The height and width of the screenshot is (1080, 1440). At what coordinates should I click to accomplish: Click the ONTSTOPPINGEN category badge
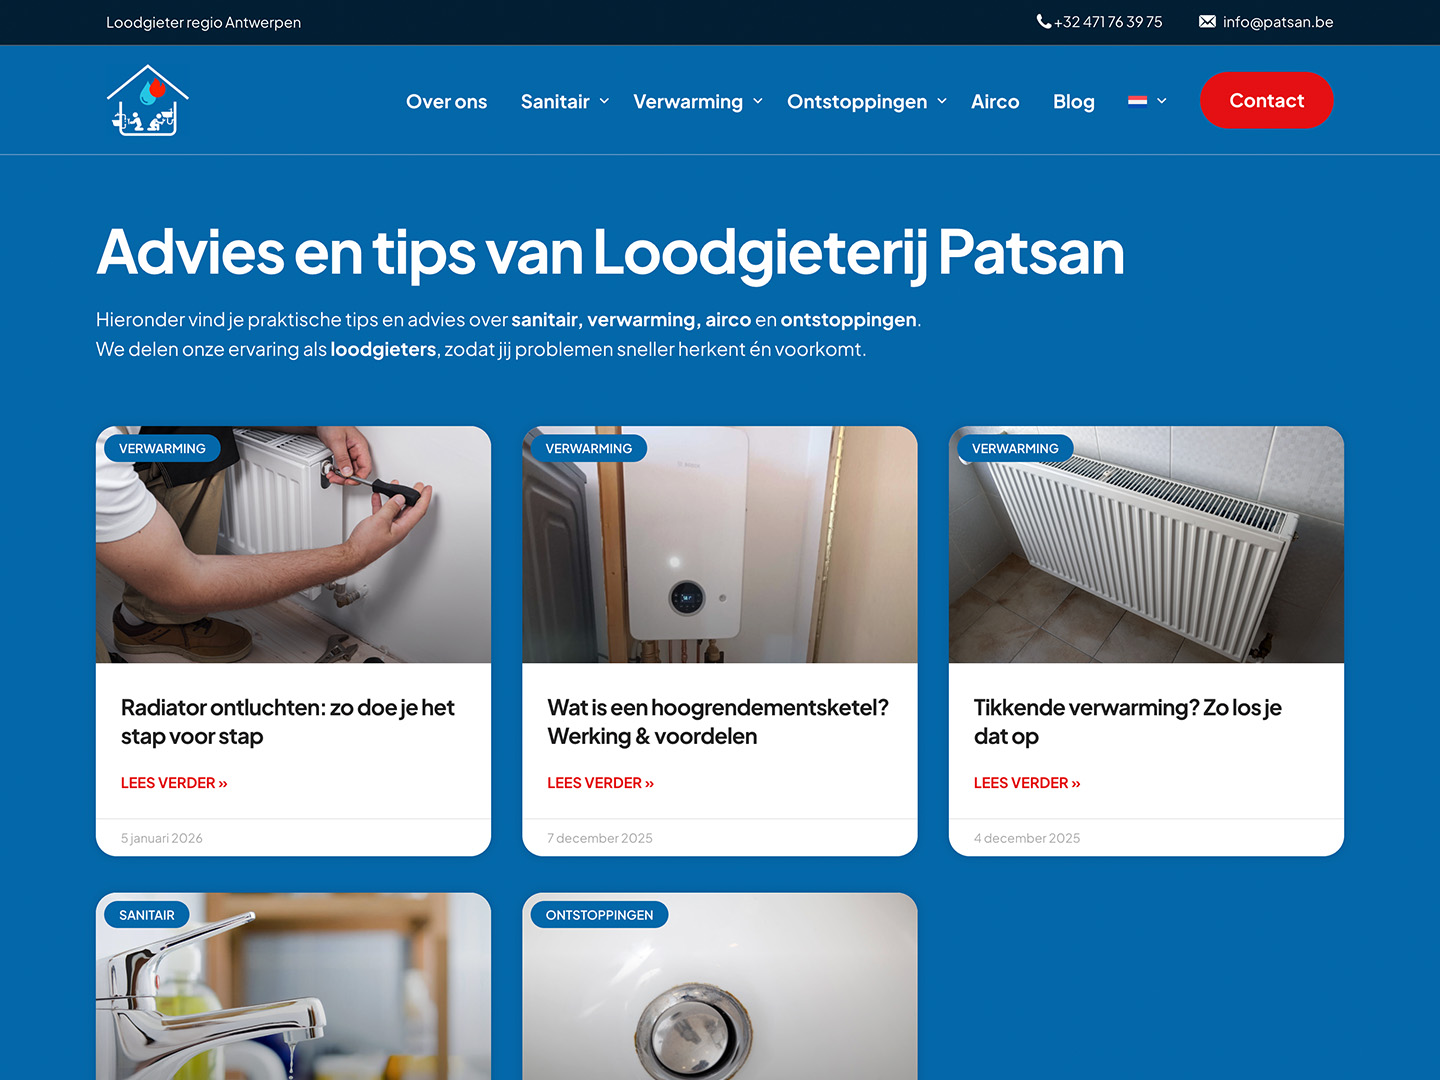tap(599, 915)
